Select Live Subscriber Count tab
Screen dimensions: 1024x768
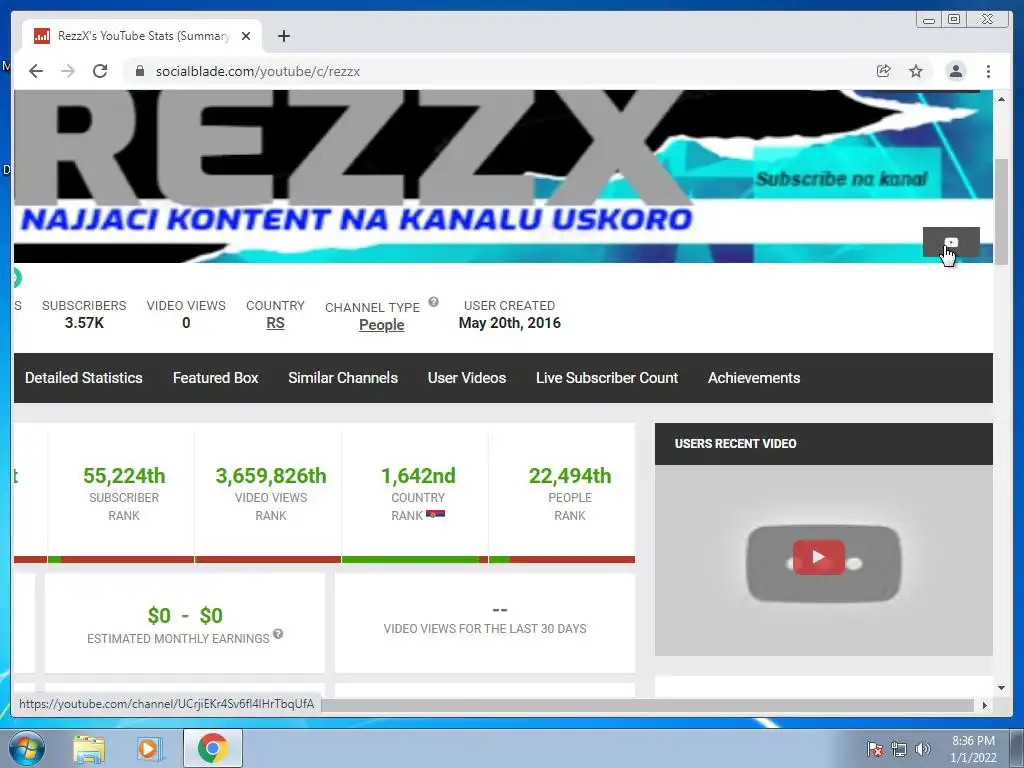607,377
